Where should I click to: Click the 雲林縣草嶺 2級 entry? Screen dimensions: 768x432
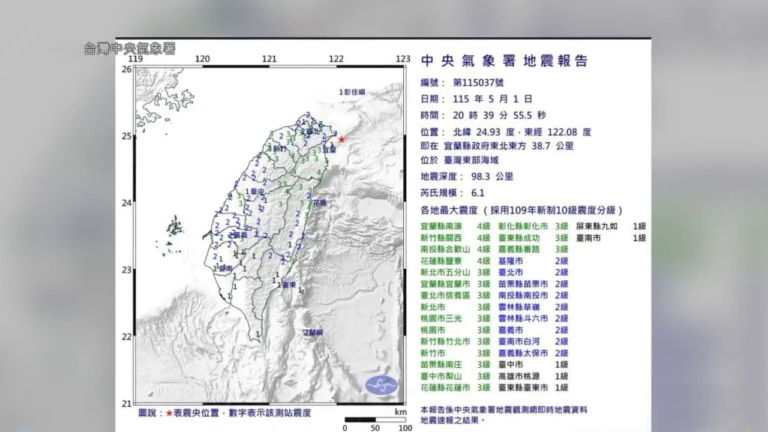pyautogui.click(x=533, y=307)
